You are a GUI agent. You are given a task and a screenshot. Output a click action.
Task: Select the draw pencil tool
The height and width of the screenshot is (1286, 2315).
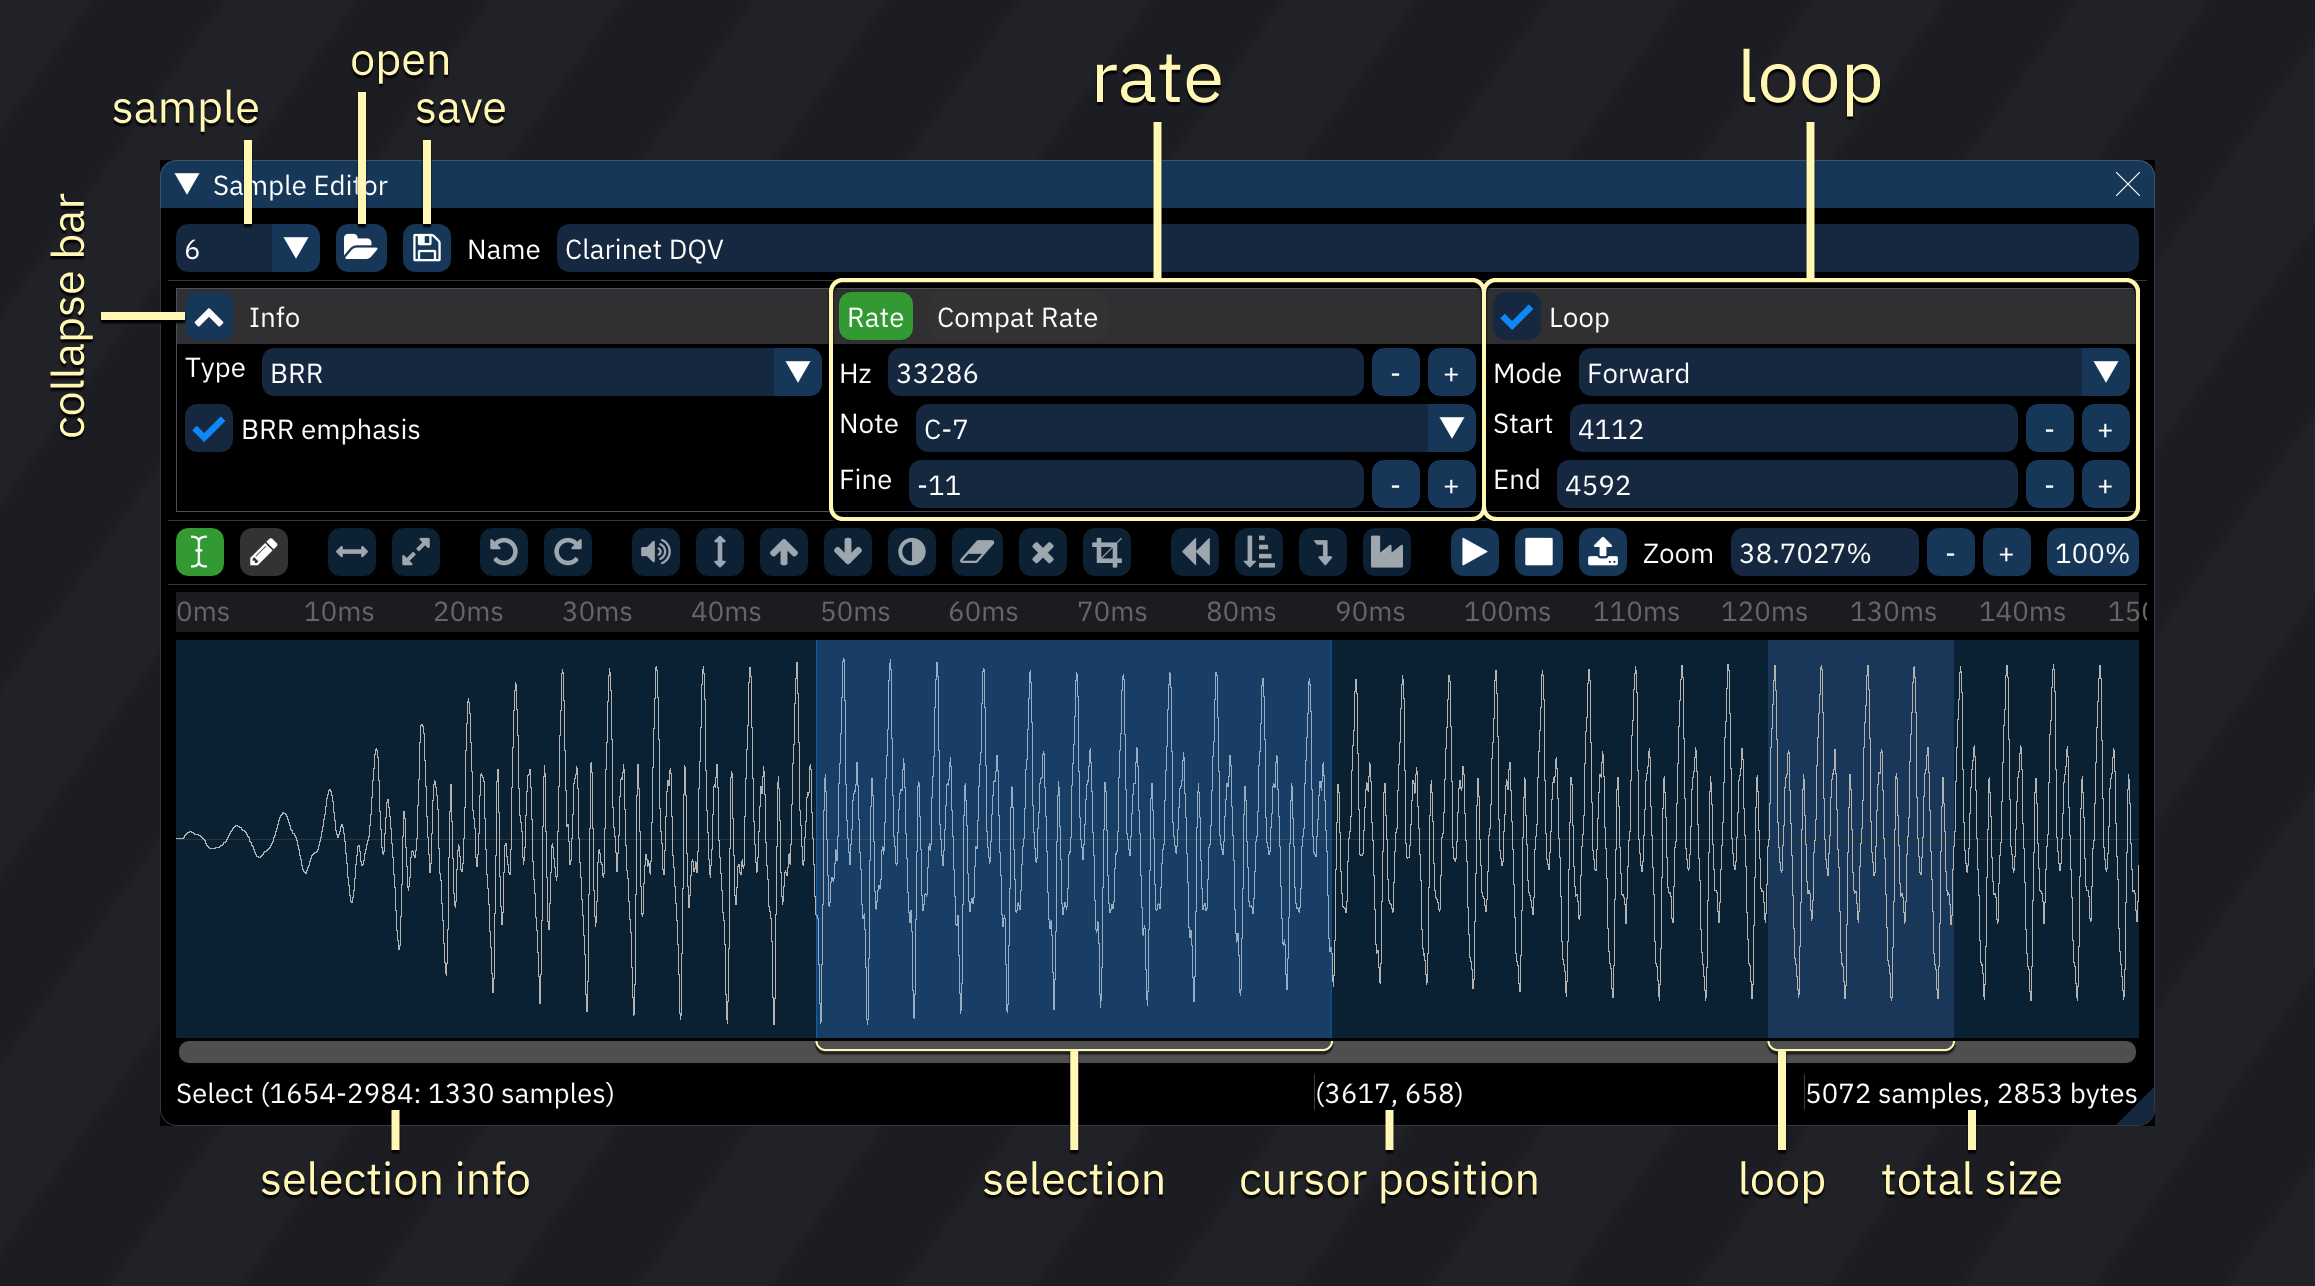point(264,553)
